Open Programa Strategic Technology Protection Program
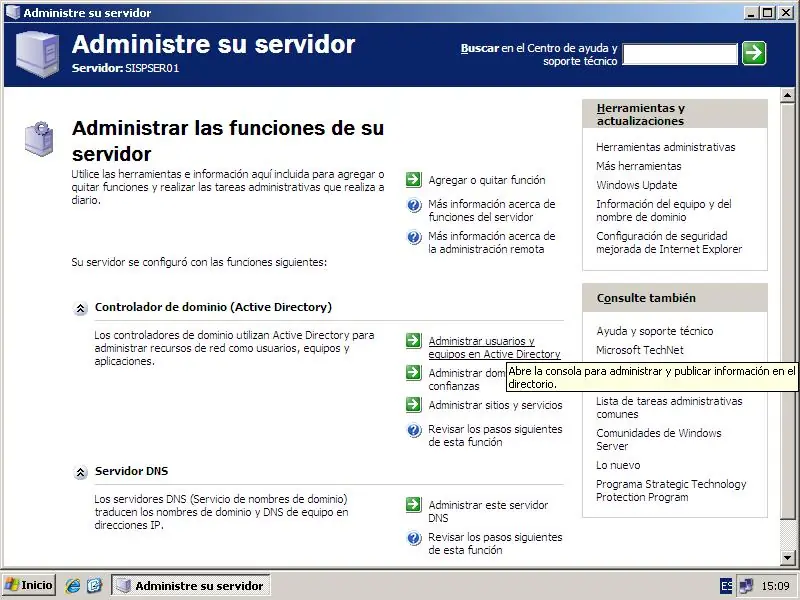 coord(671,490)
